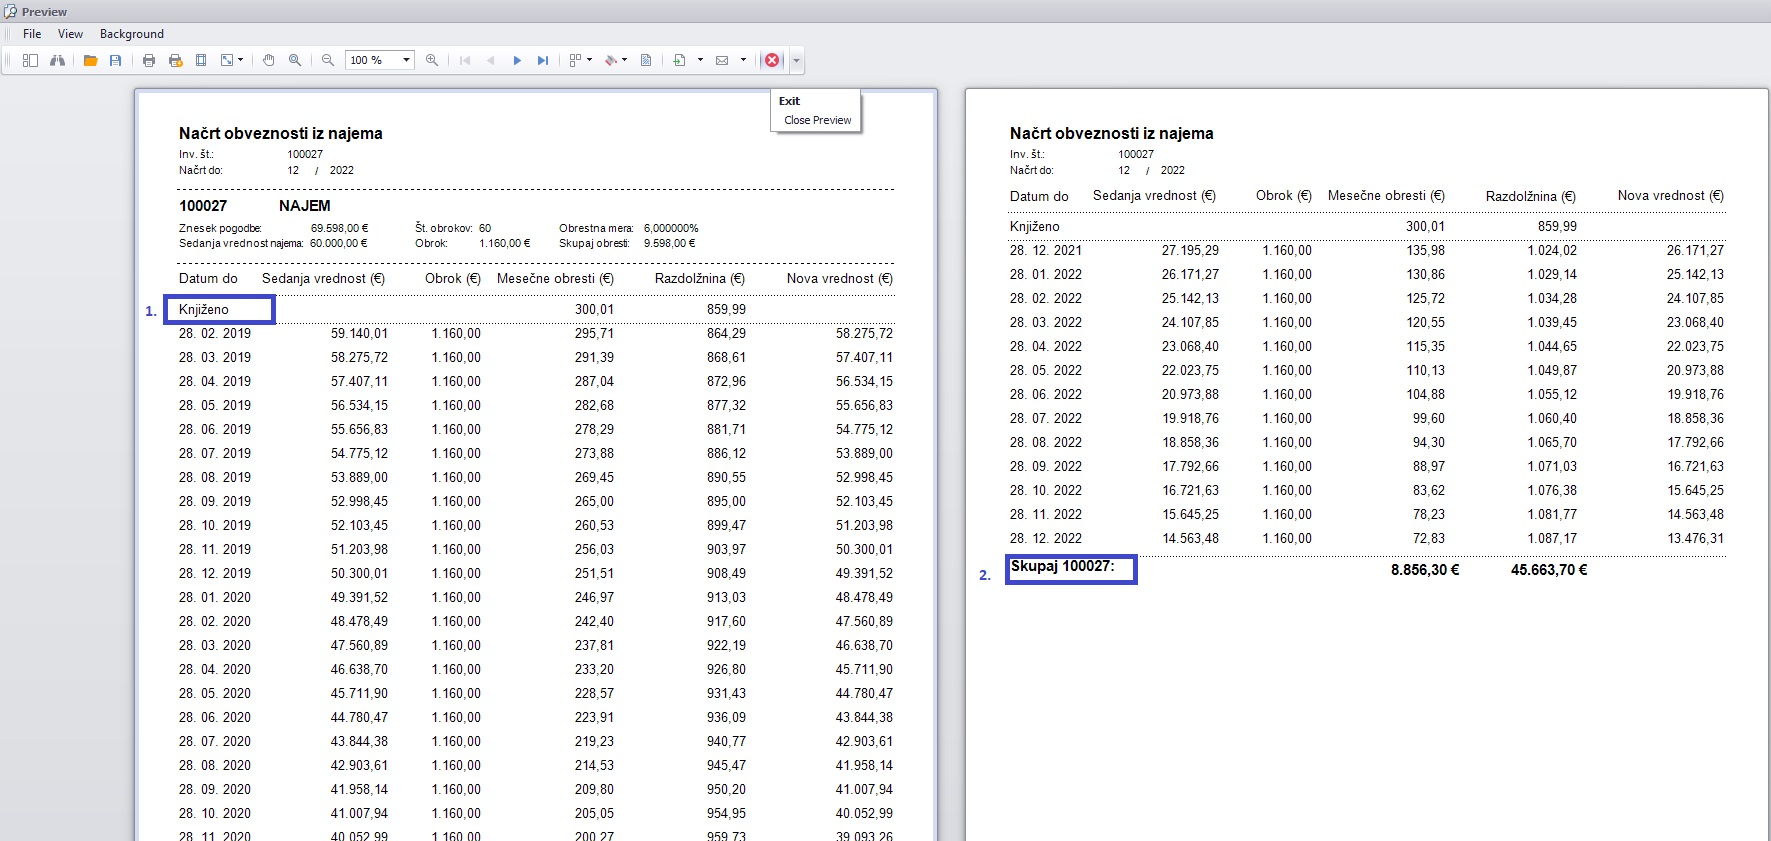Click the Zoom Out icon

tap(328, 61)
